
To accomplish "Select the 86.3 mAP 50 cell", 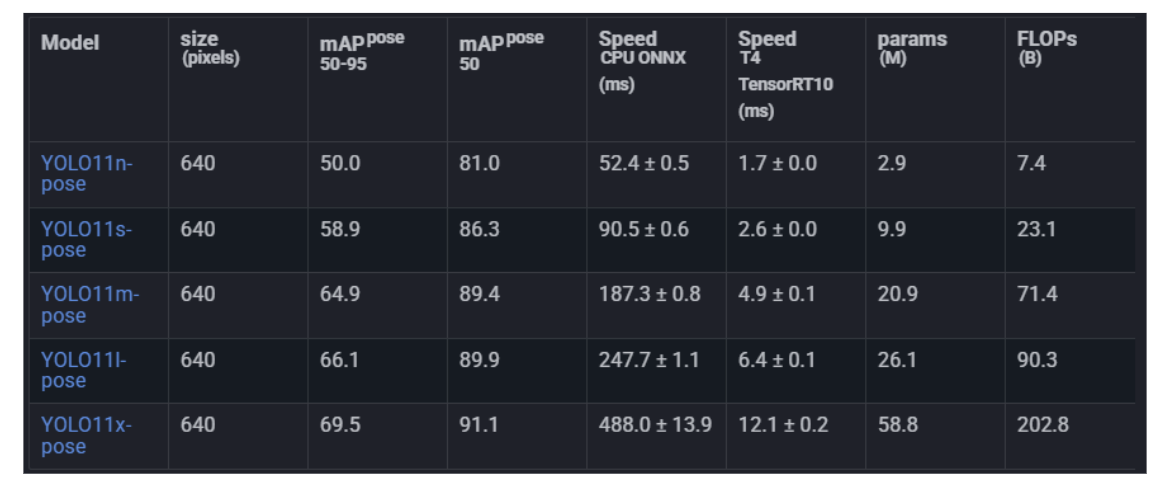I will click(x=479, y=229).
